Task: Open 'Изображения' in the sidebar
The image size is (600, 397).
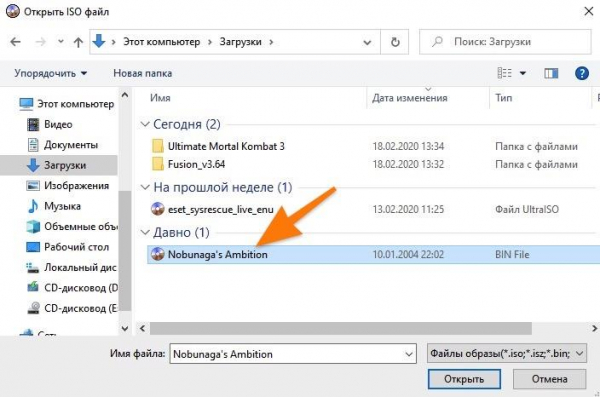Action: (67, 186)
